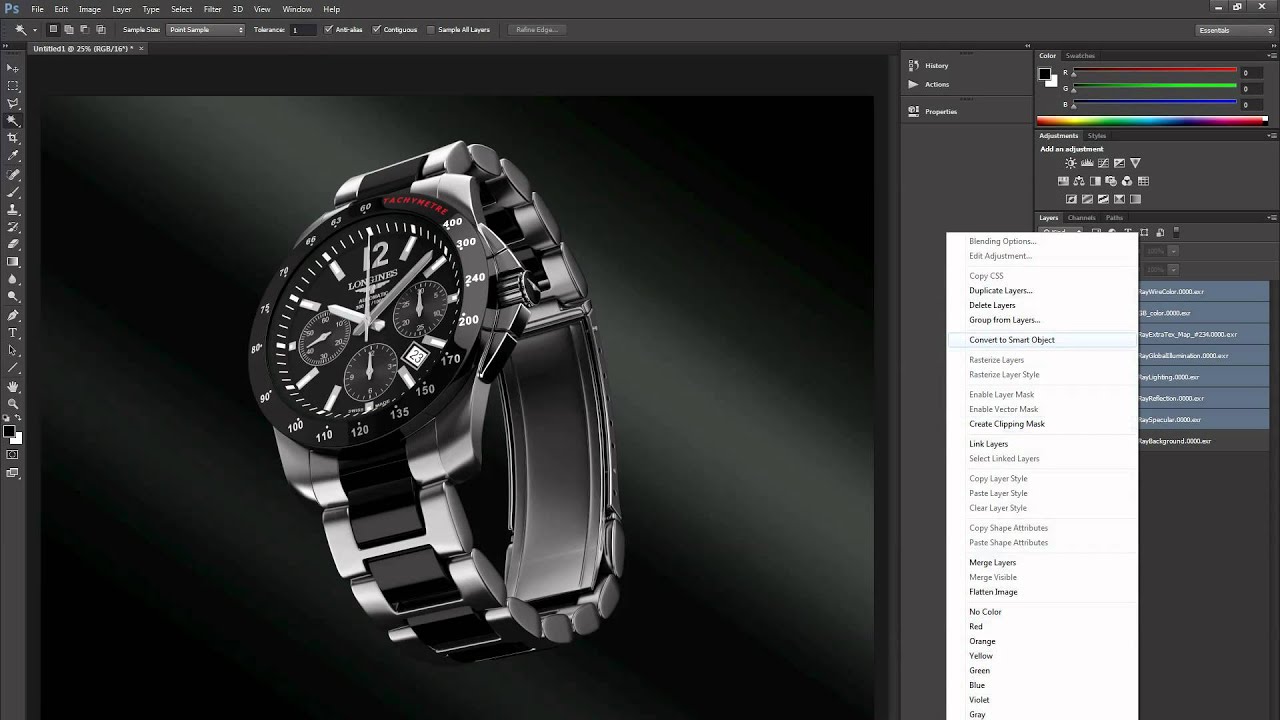Click the red channel slider

click(x=1155, y=72)
